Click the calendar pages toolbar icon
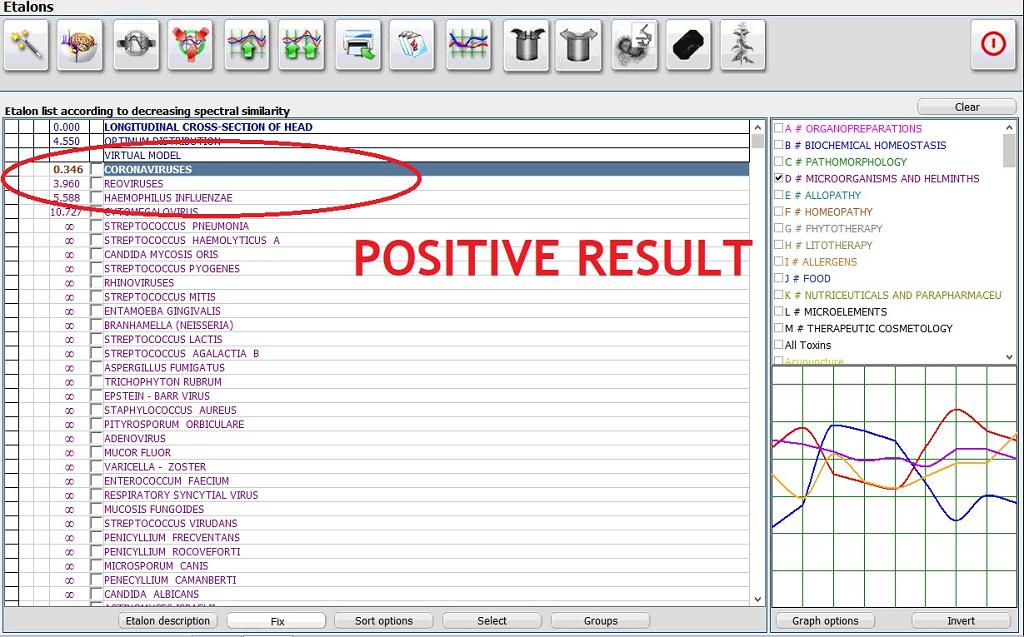Viewport: 1024px width, 637px height. [x=412, y=46]
